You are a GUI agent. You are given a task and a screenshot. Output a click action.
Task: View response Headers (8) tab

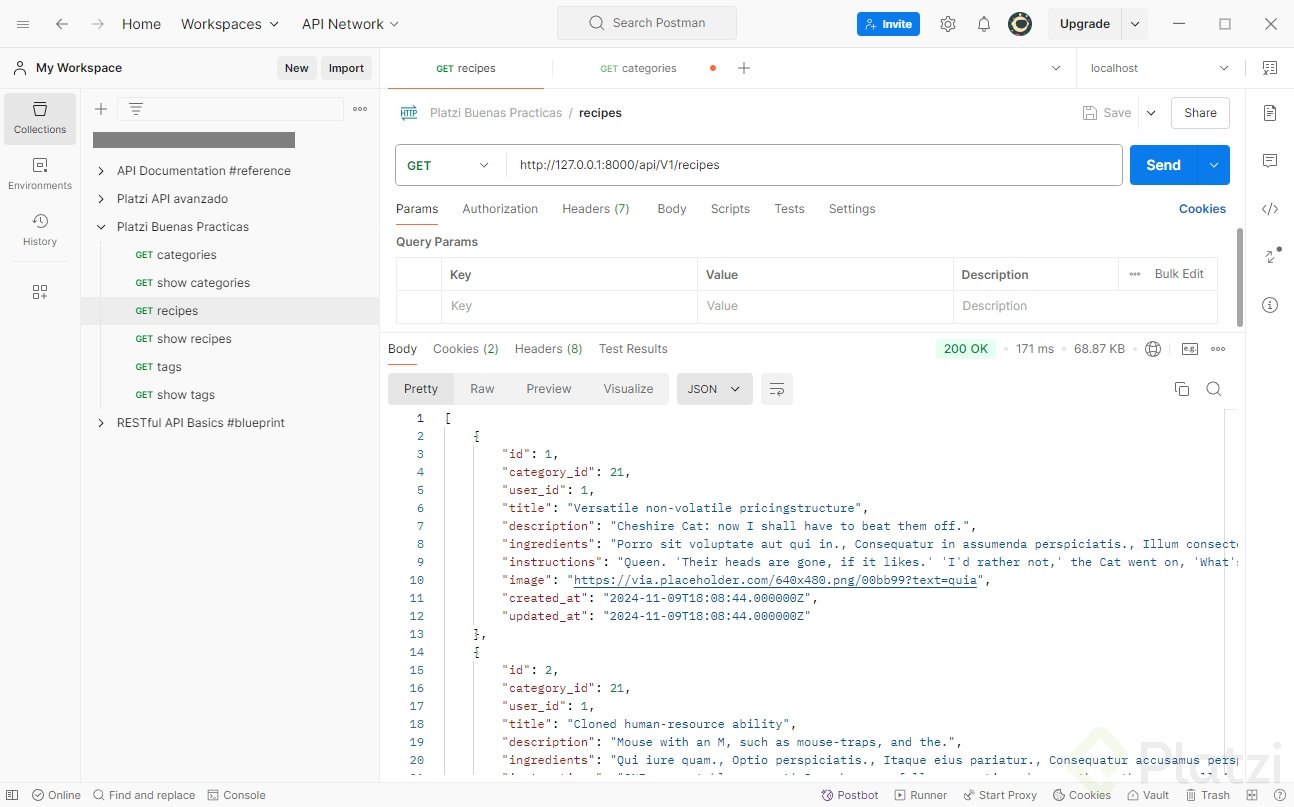pyautogui.click(x=548, y=349)
